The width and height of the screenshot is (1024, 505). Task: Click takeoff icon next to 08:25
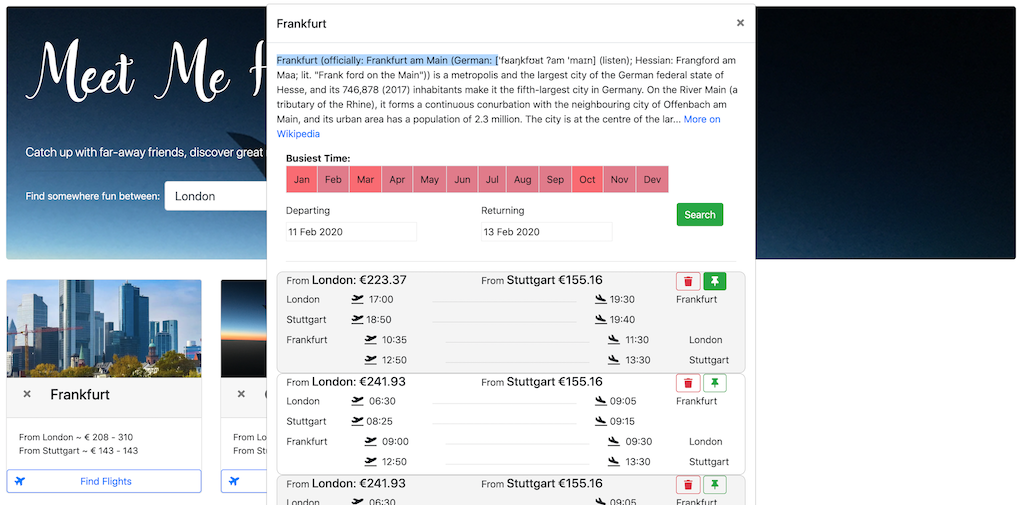click(357, 421)
